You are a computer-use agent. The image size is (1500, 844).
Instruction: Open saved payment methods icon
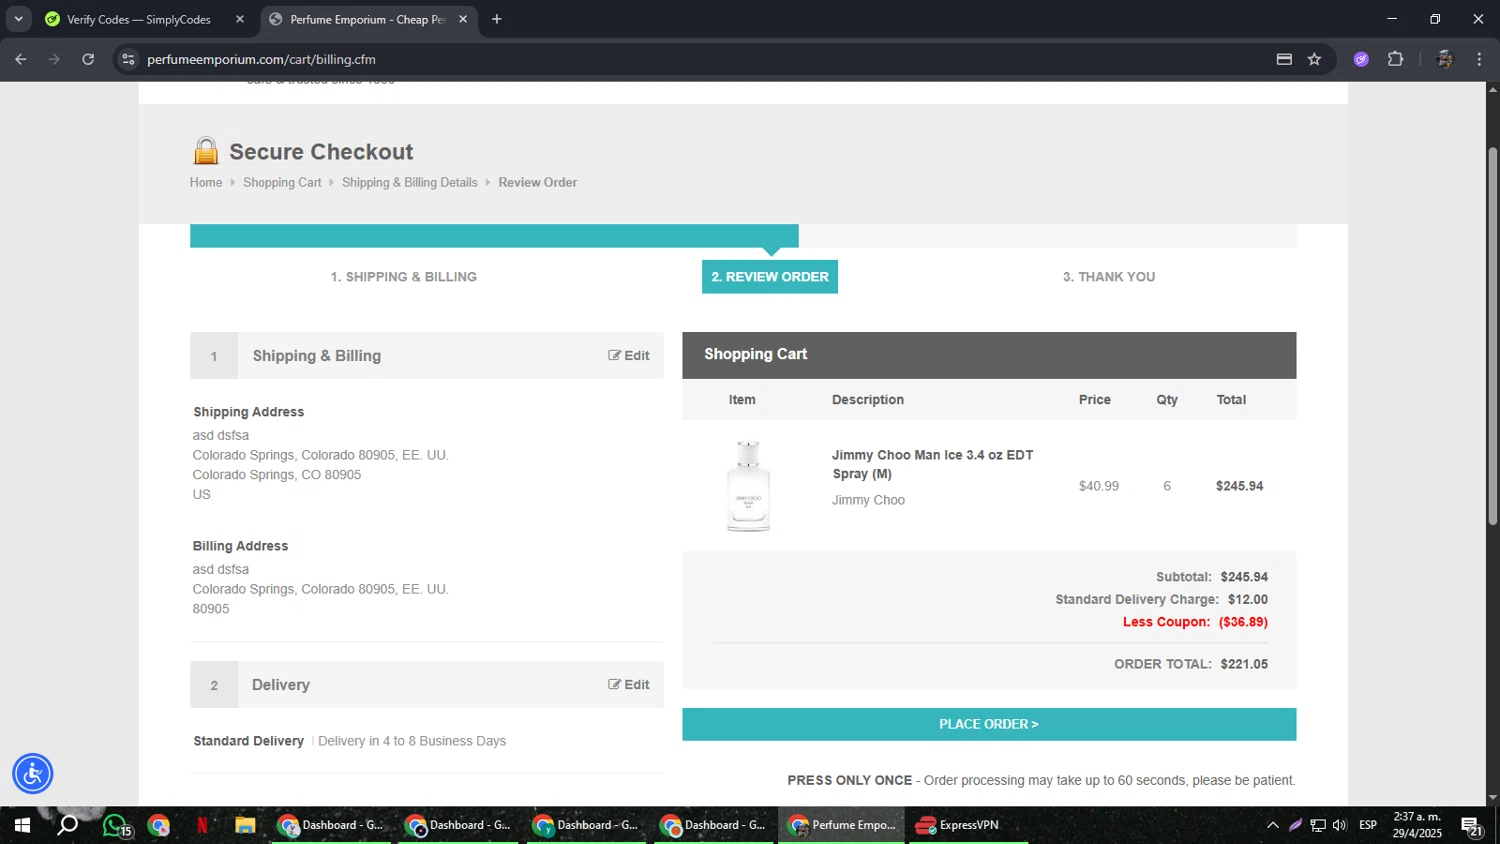click(1284, 59)
